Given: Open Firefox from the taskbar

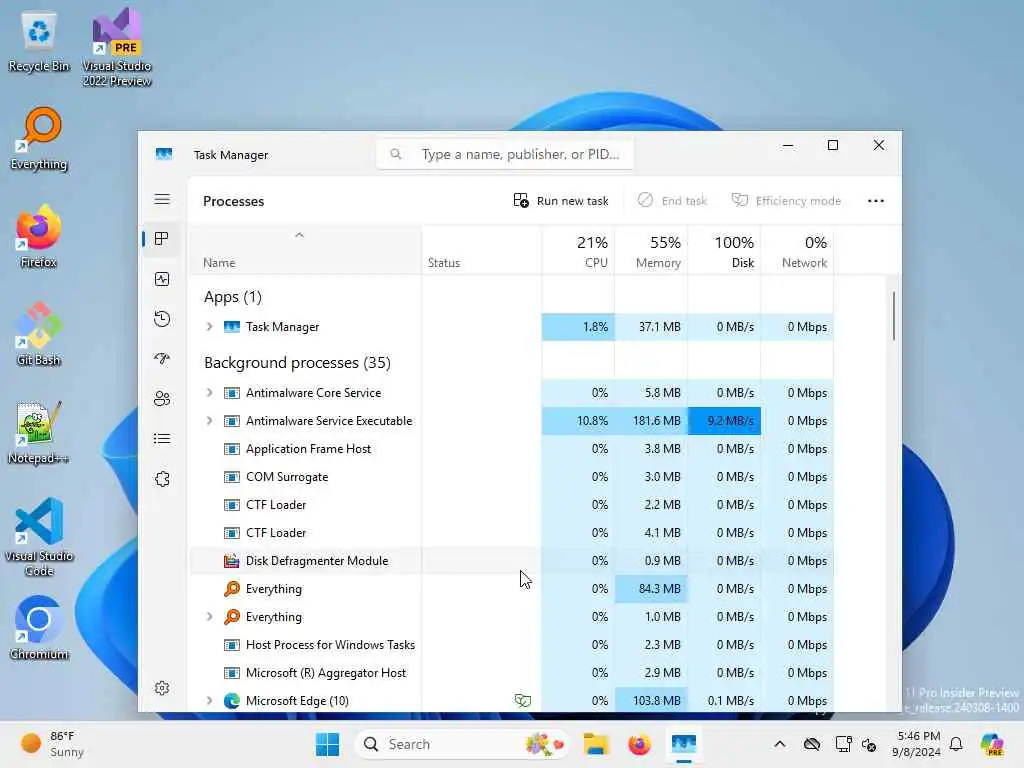Looking at the screenshot, I should [x=639, y=744].
